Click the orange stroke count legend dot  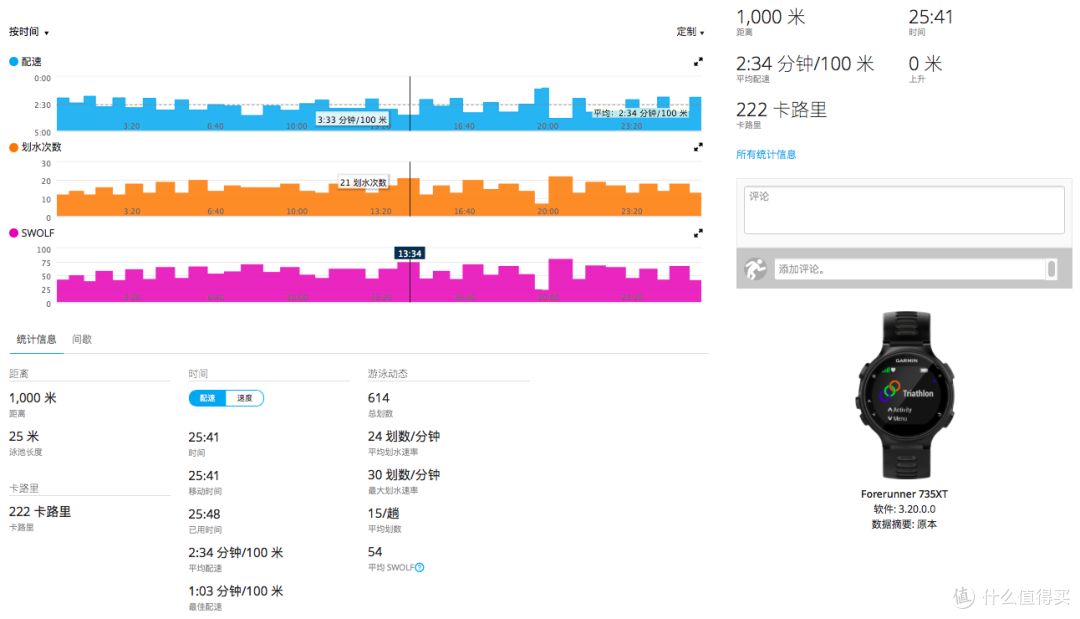point(13,147)
